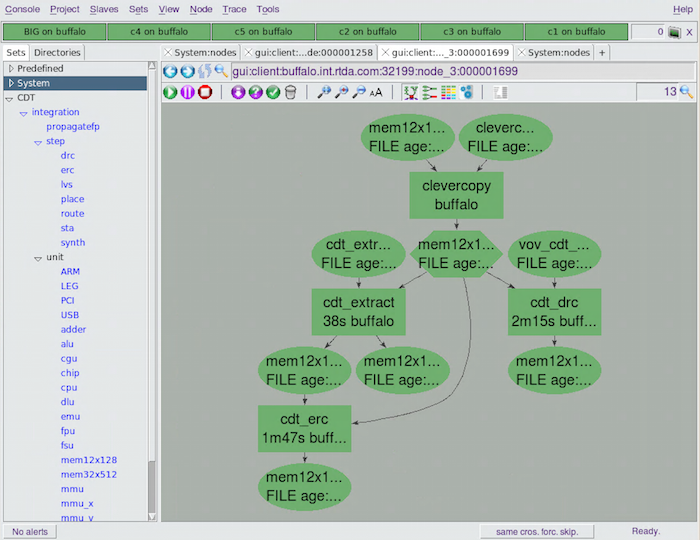Start jobs with the green play button

(x=170, y=92)
